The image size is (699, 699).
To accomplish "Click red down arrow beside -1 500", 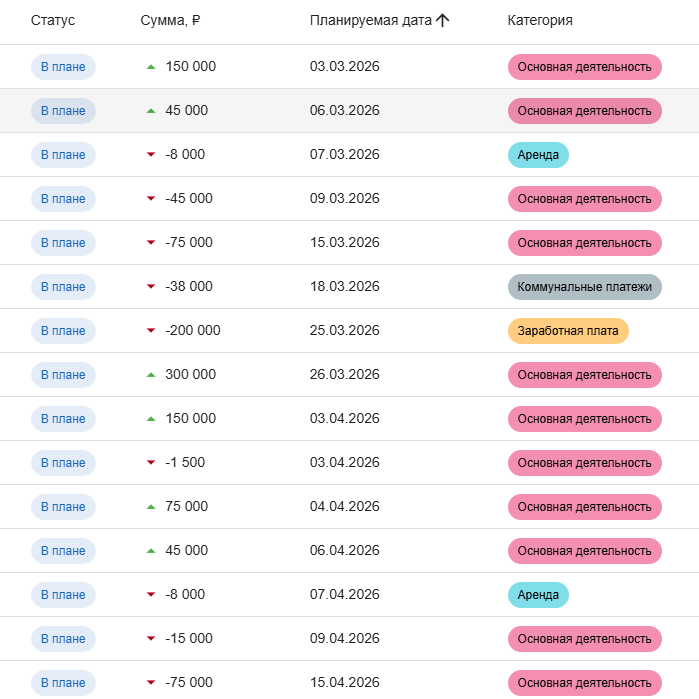I will coord(151,463).
